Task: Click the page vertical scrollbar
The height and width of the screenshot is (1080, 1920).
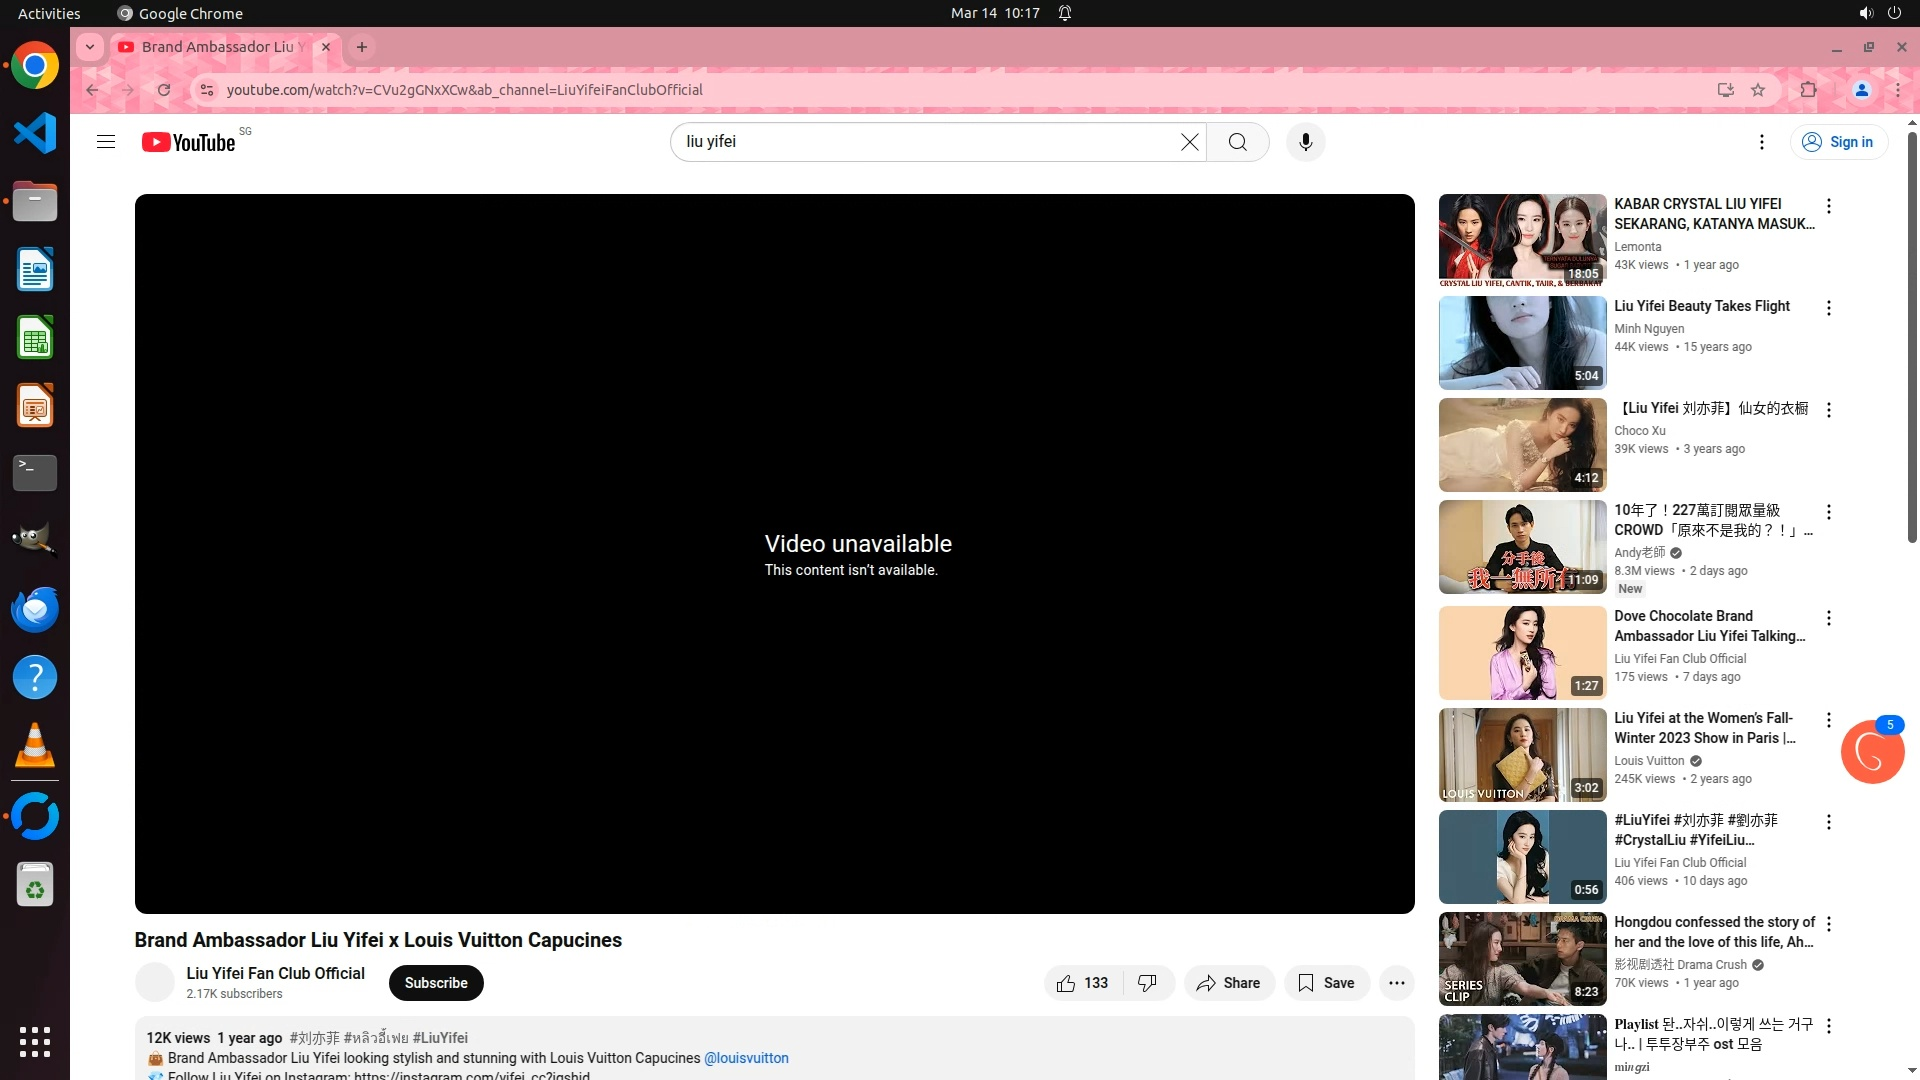Action: (1912, 340)
